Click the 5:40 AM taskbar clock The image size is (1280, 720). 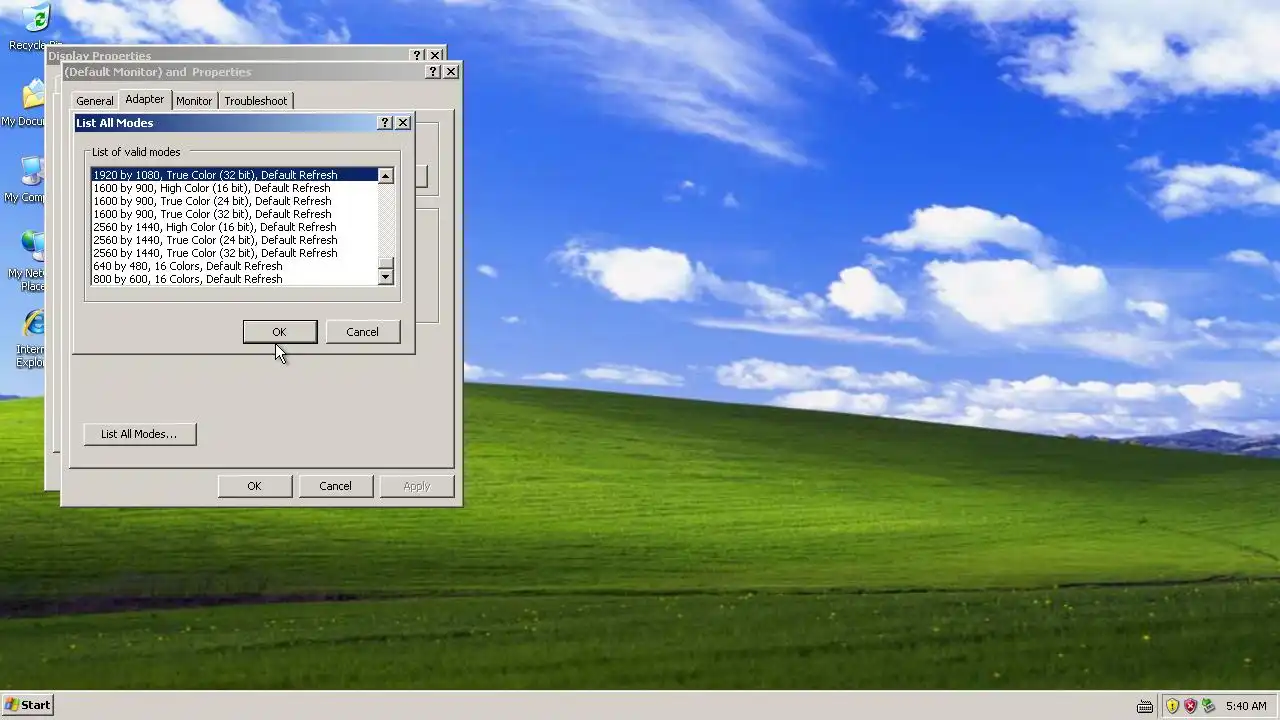pos(1246,706)
